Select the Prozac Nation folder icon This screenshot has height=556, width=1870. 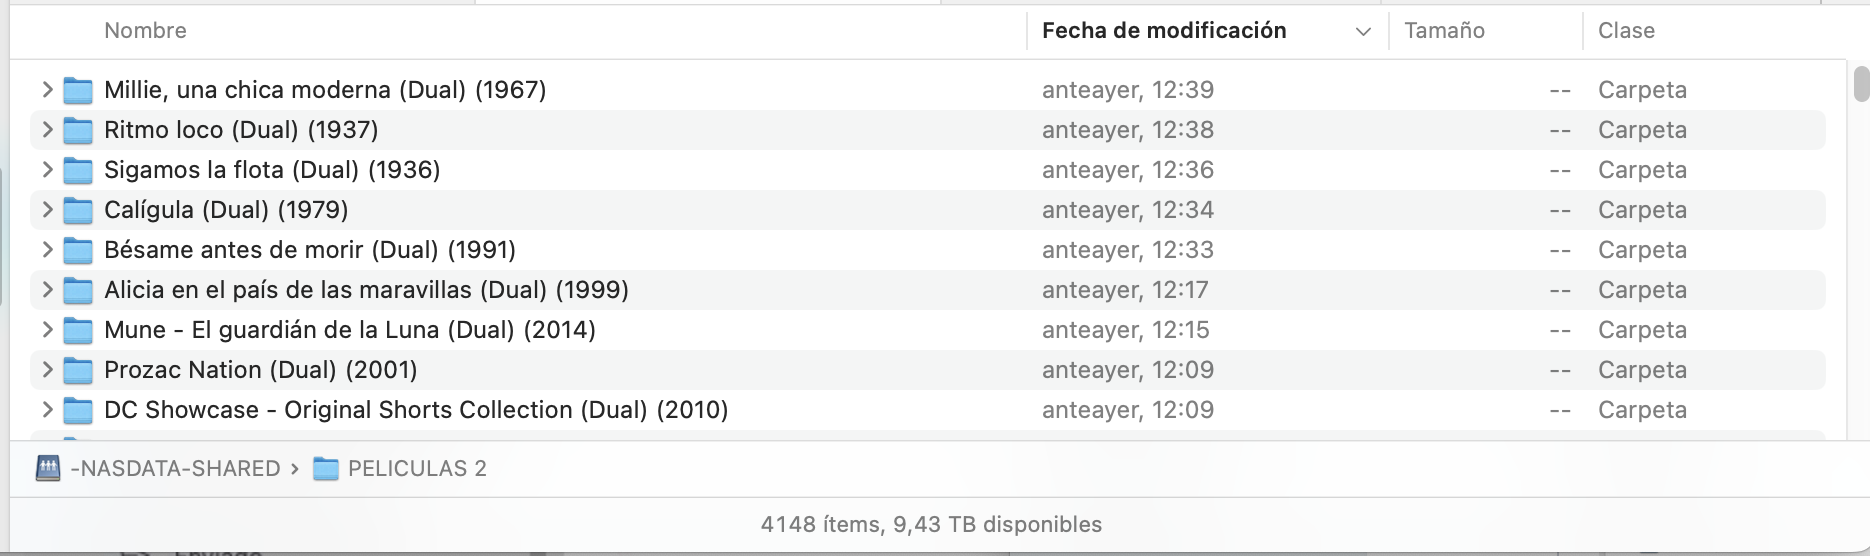(x=78, y=370)
